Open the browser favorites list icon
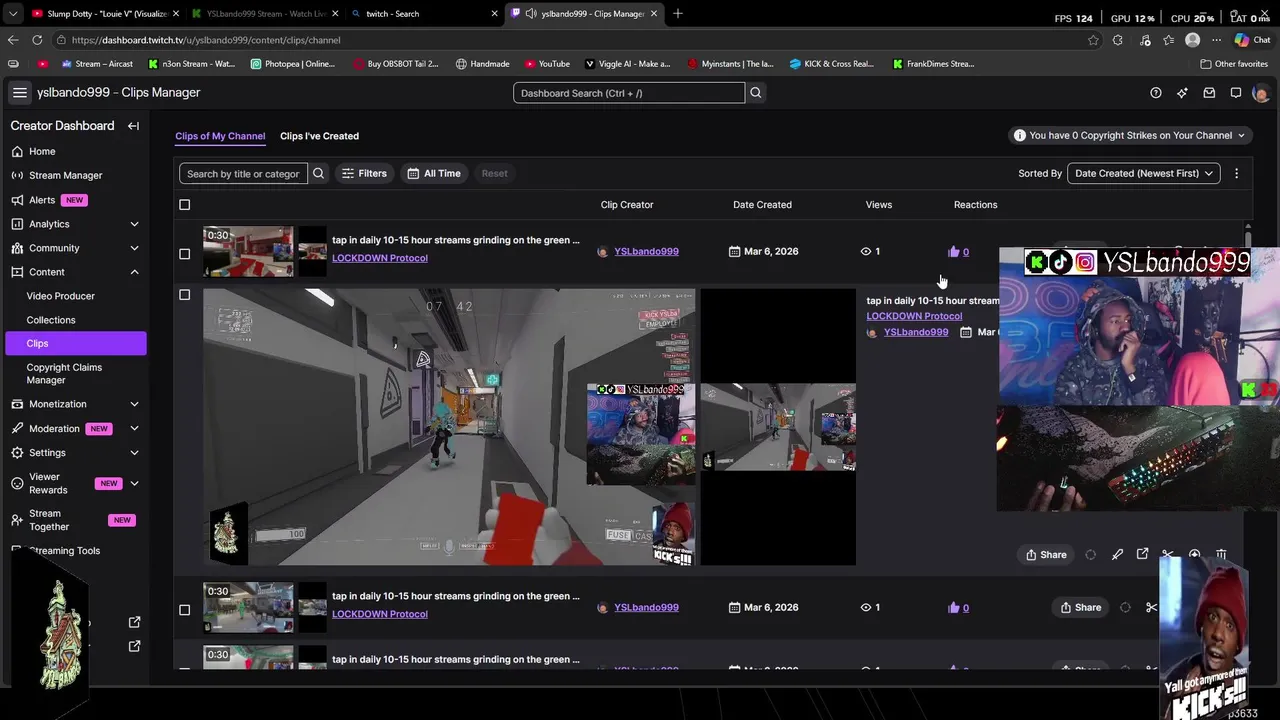1280x720 pixels. tap(1168, 40)
